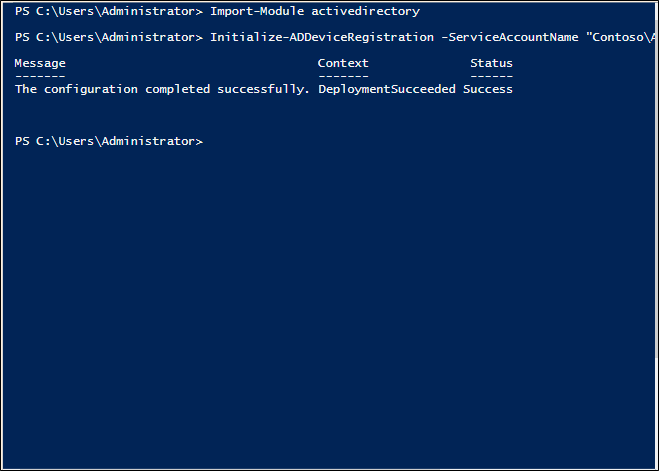Click the dashed underline beneath Message
Viewport: 659px width, 471px height.
tap(40, 76)
